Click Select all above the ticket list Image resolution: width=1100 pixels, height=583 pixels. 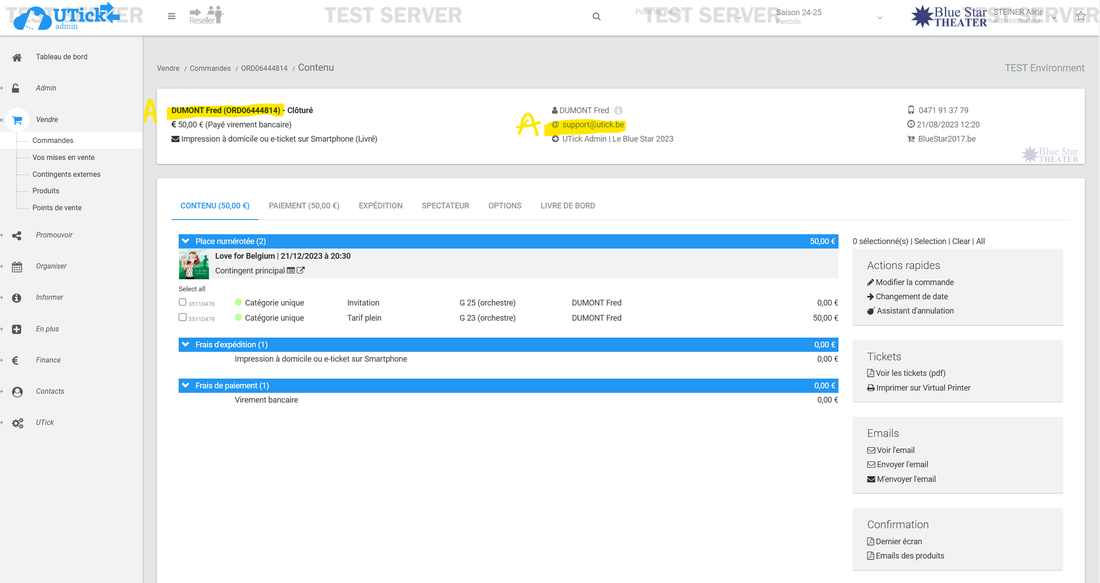[x=192, y=289]
